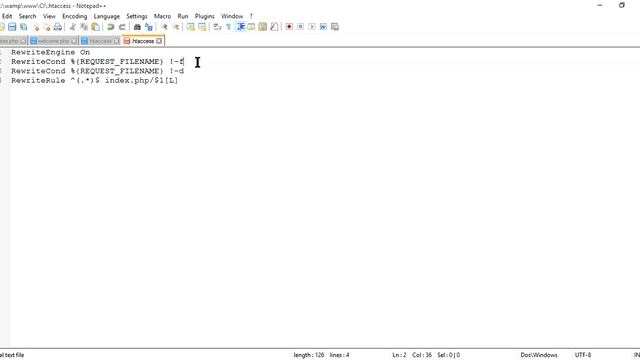Close the welcome.php tab
The width and height of the screenshot is (640, 360).
click(x=74, y=41)
